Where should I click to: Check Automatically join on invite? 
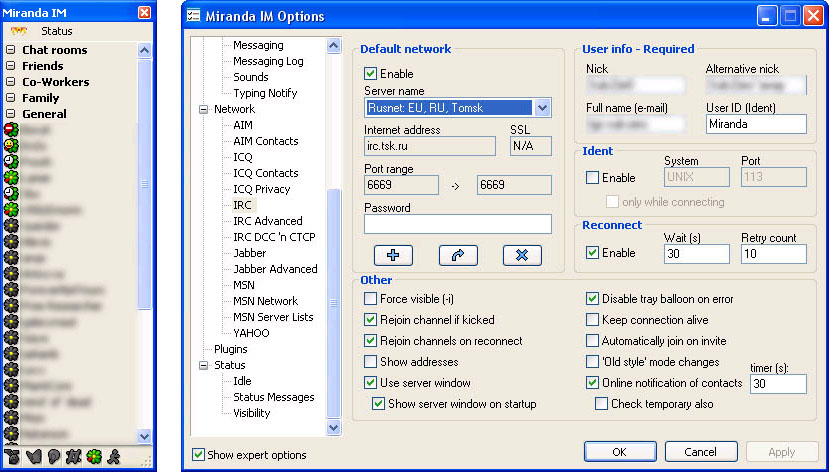[x=592, y=341]
